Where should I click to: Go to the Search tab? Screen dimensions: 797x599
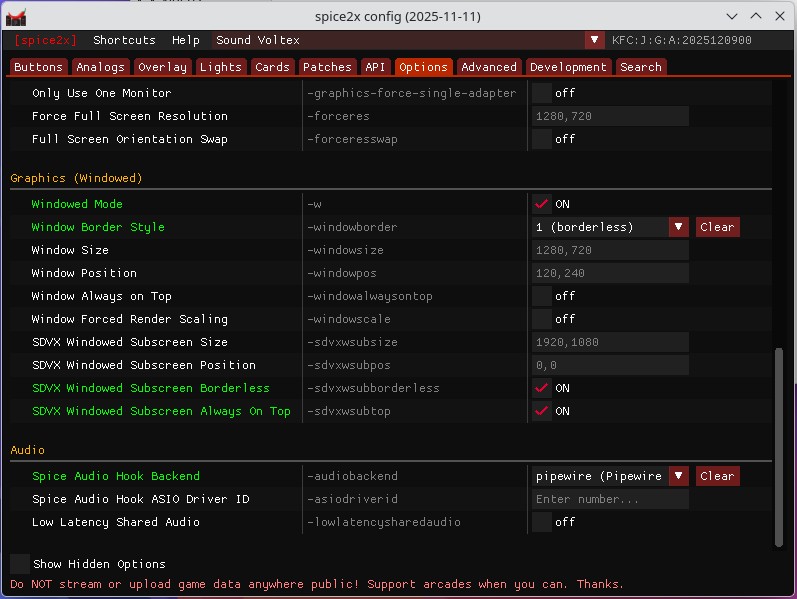(640, 67)
